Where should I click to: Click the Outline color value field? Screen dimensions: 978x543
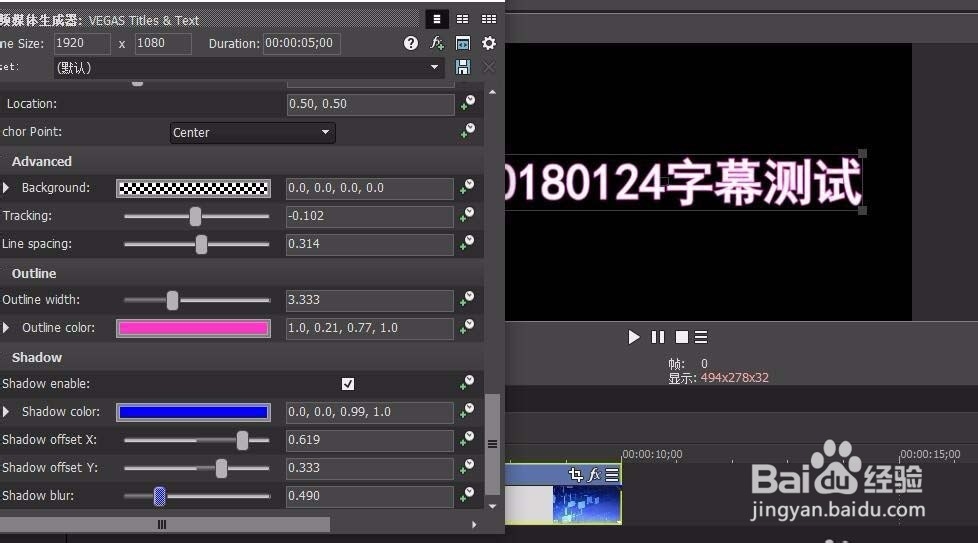tap(370, 328)
